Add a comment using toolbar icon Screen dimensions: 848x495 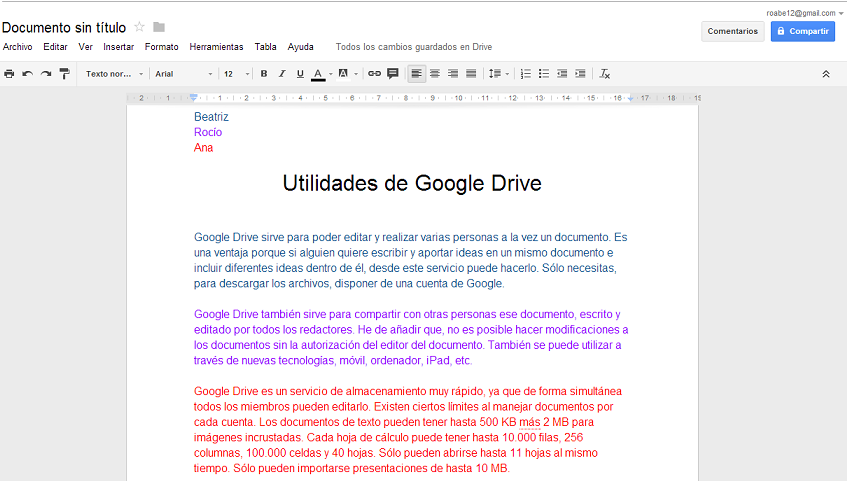point(393,74)
